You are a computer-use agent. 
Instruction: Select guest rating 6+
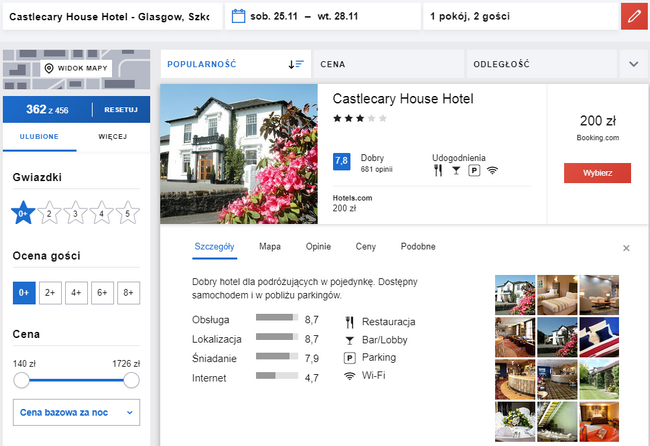point(102,293)
